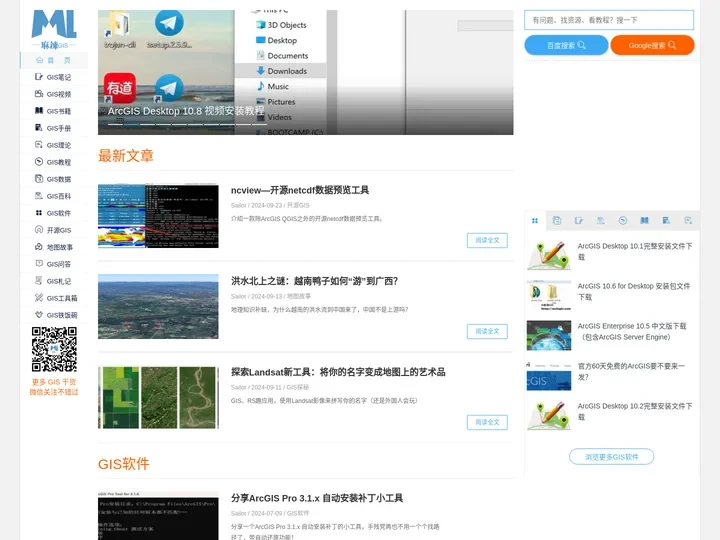
Task: Click the WeChat QR code in sidebar
Action: tap(54, 349)
